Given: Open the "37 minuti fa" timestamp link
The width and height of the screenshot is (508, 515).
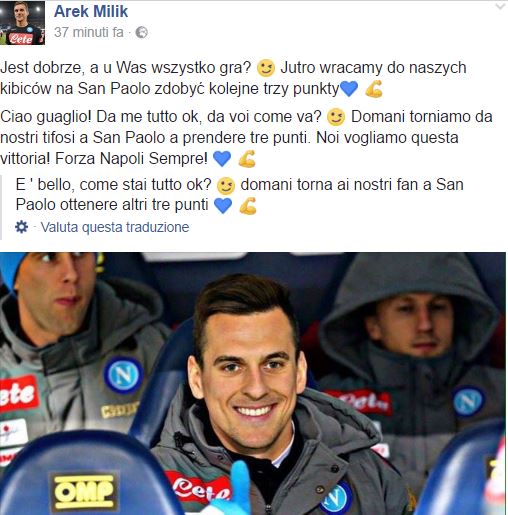Looking at the screenshot, I should pyautogui.click(x=89, y=33).
